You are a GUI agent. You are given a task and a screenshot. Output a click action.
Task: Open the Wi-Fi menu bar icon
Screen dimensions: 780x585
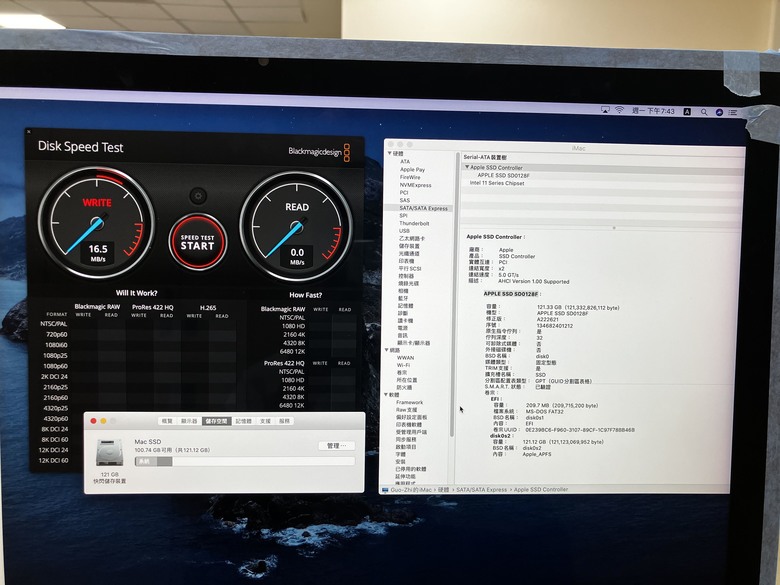[619, 110]
